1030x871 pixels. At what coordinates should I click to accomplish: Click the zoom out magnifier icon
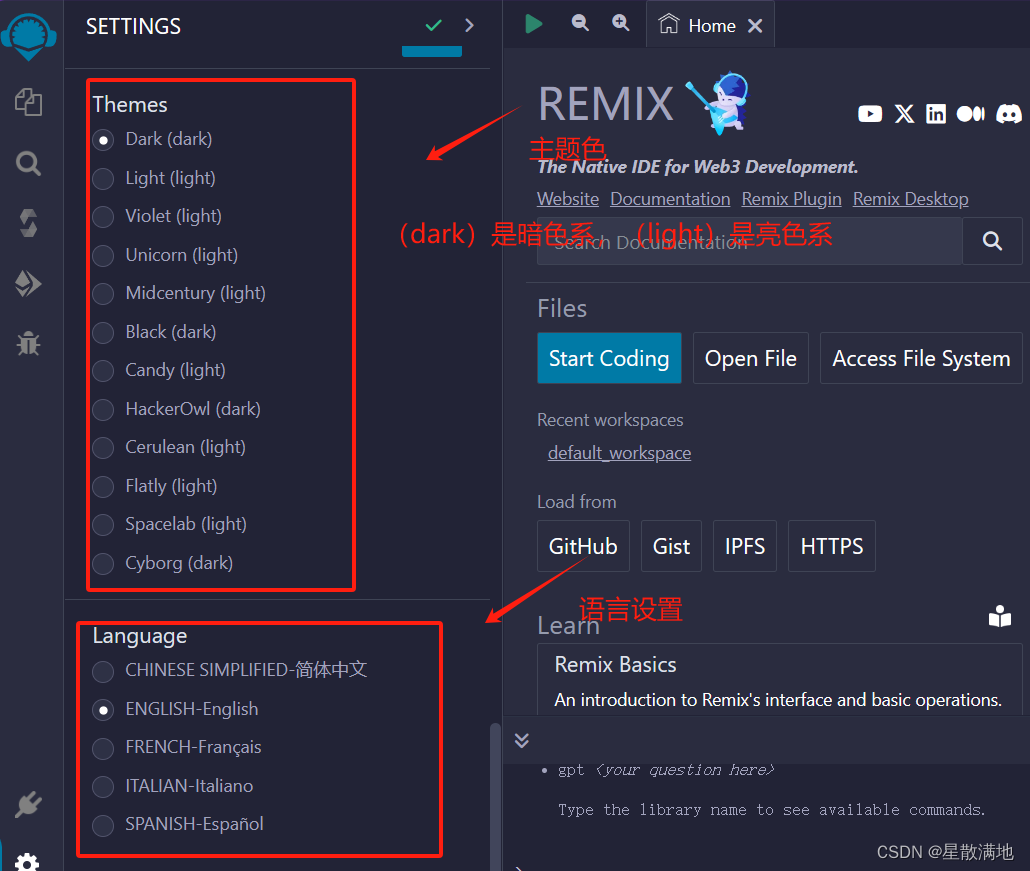tap(580, 23)
